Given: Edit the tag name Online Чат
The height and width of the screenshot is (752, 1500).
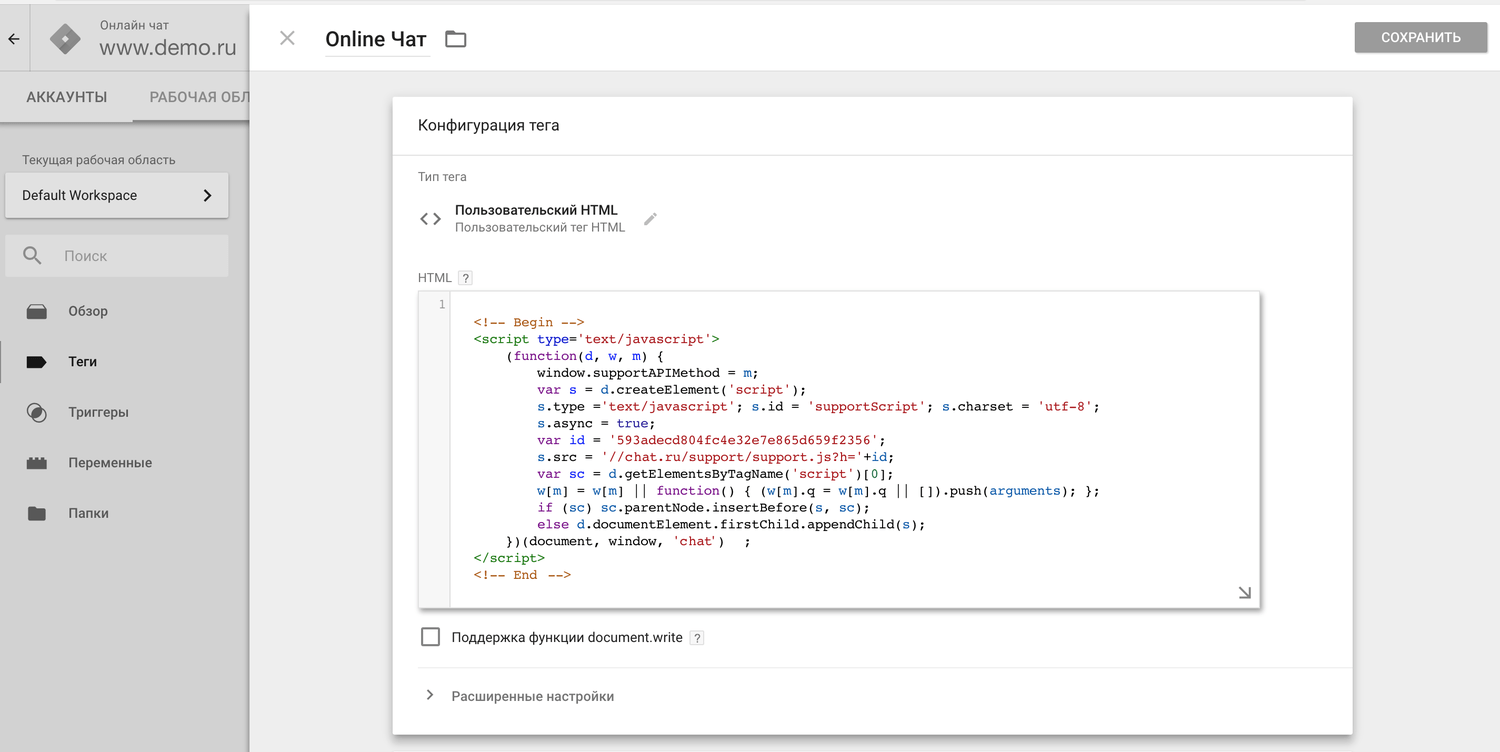Looking at the screenshot, I should [376, 39].
